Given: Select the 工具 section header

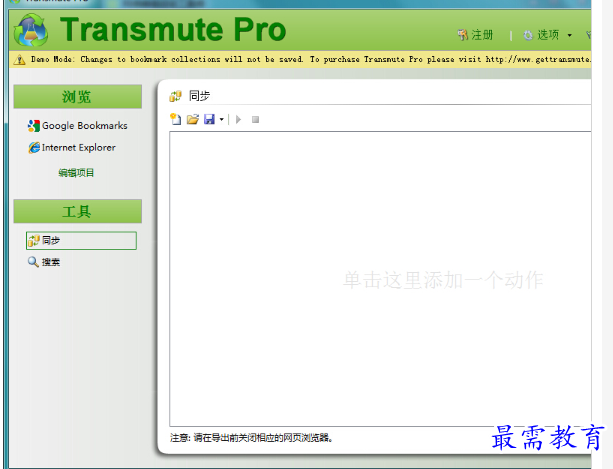Looking at the screenshot, I should 77,211.
